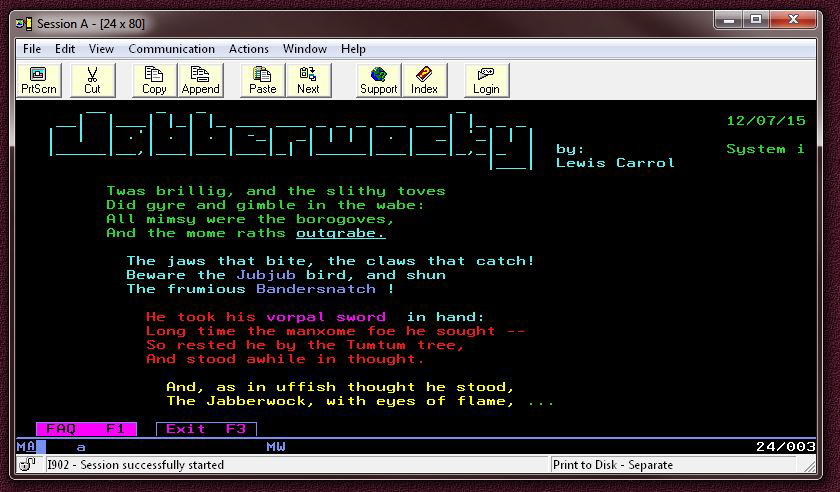Click the magenta words 'vorpal sword'
The width and height of the screenshot is (840, 492).
tap(326, 317)
